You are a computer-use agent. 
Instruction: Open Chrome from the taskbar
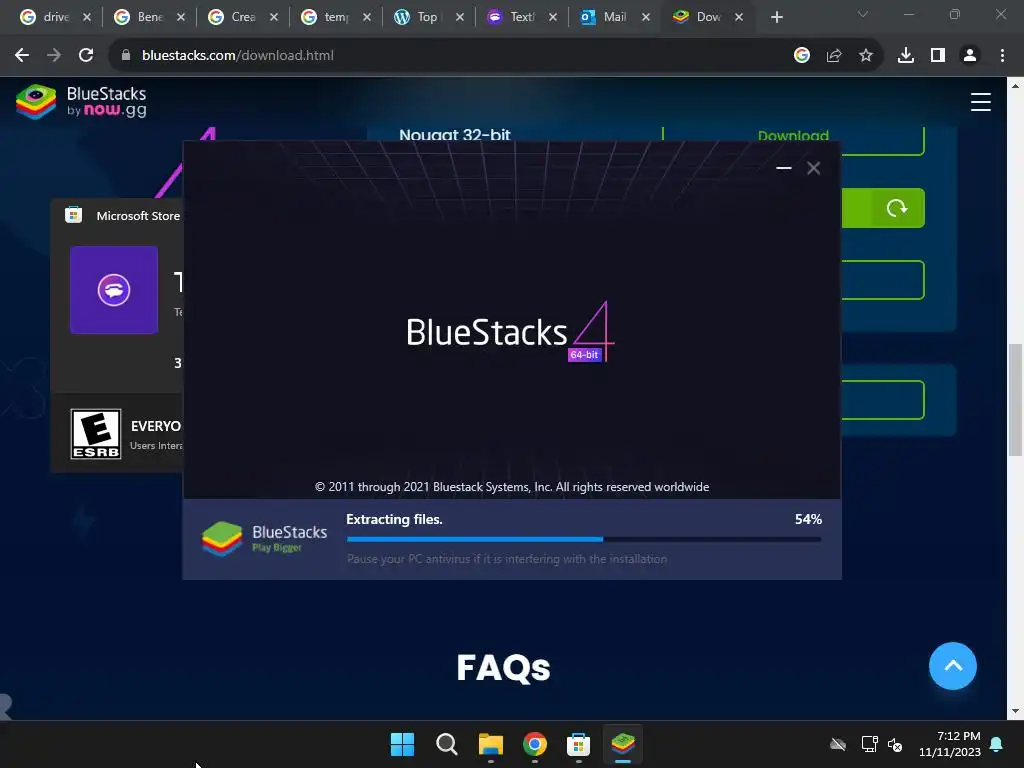535,744
